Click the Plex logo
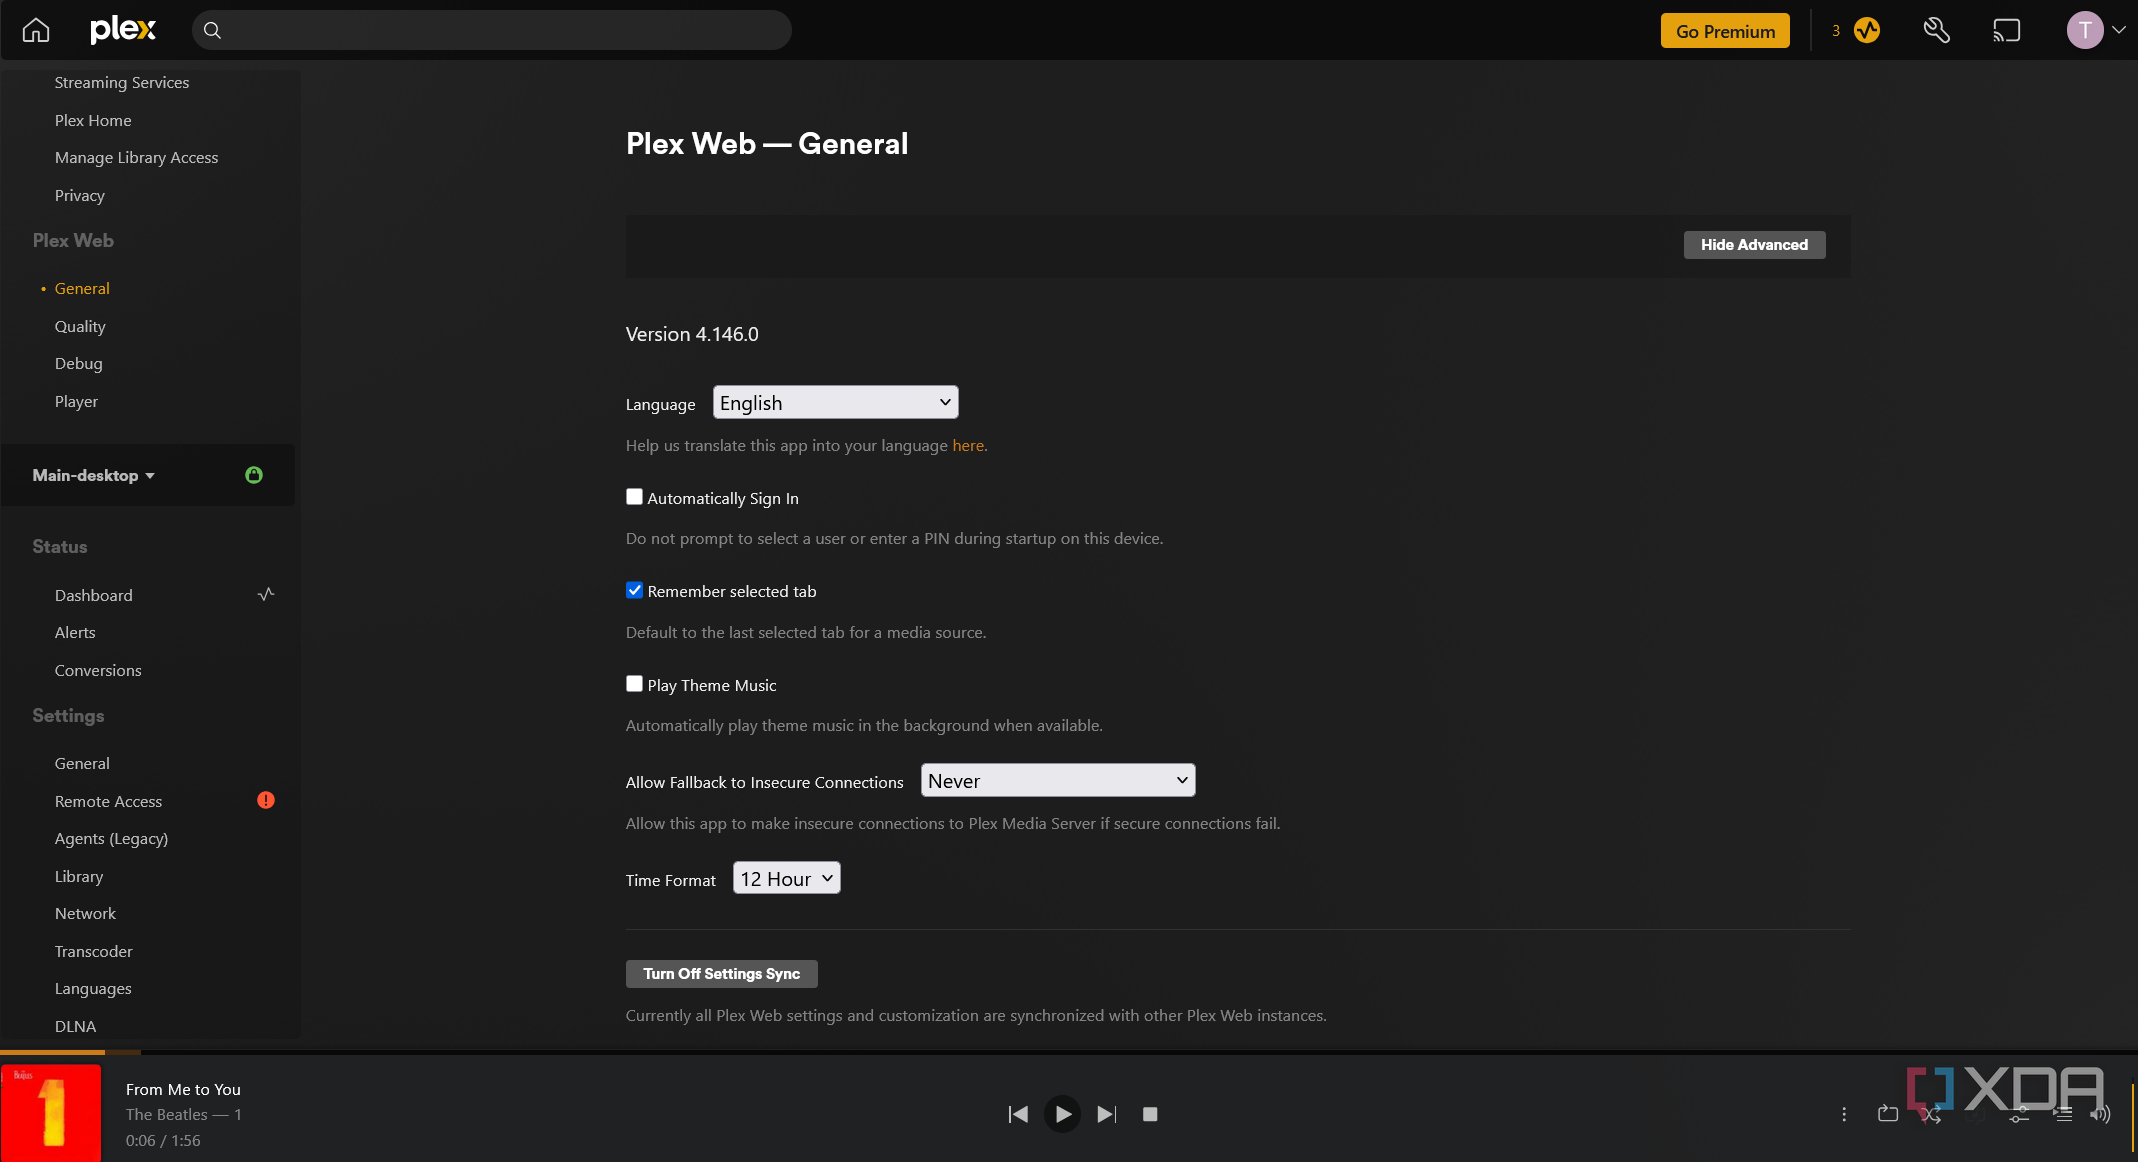The width and height of the screenshot is (2138, 1162). pyautogui.click(x=123, y=30)
